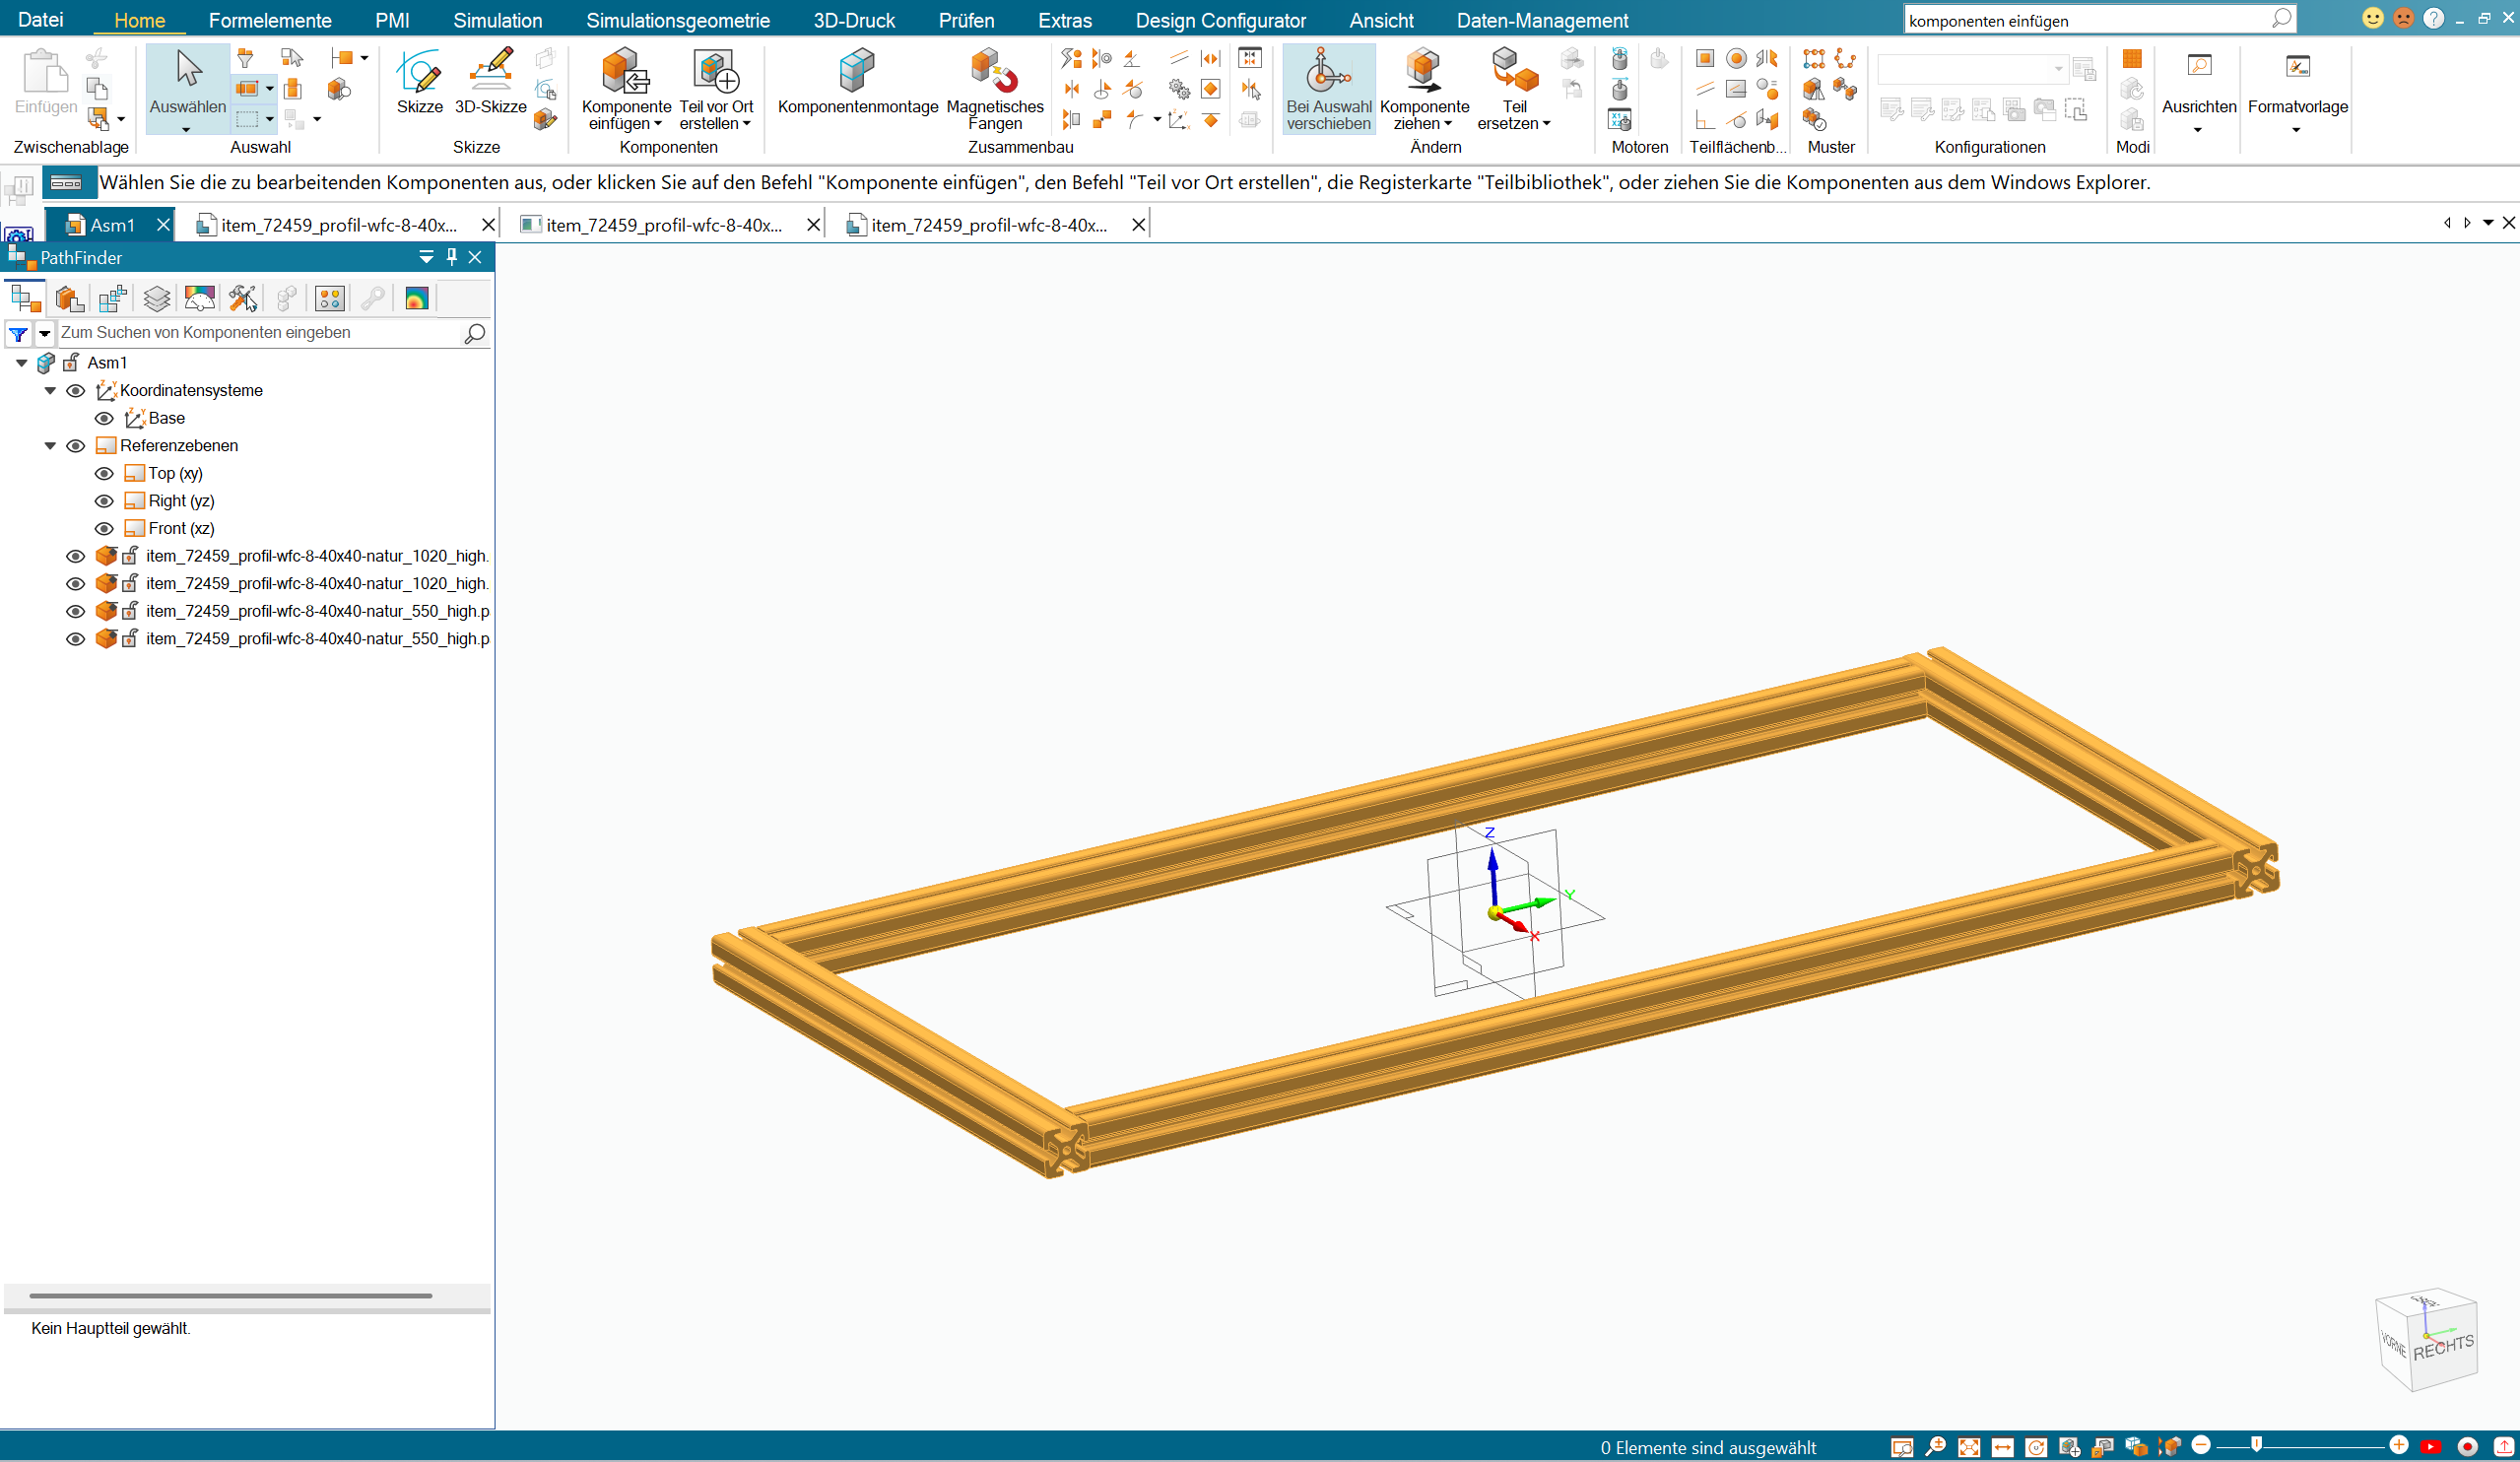Activate the Magnetisches Fangen tool
This screenshot has height=1462, width=2520.
tap(994, 73)
